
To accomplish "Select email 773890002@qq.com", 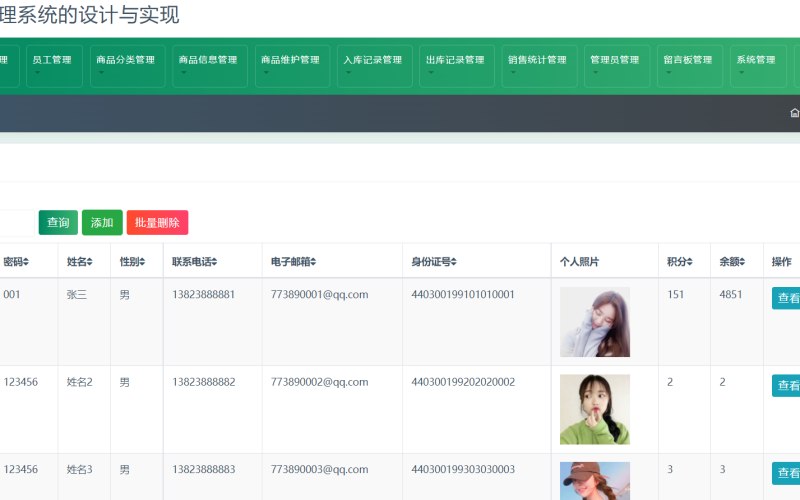I will click(x=319, y=382).
